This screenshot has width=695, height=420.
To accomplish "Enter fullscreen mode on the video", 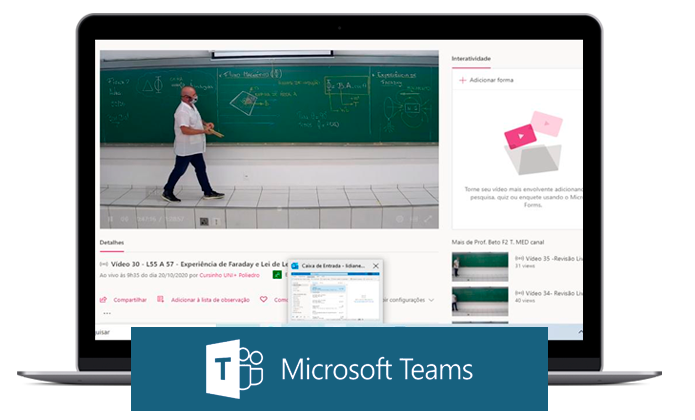I will tap(428, 219).
